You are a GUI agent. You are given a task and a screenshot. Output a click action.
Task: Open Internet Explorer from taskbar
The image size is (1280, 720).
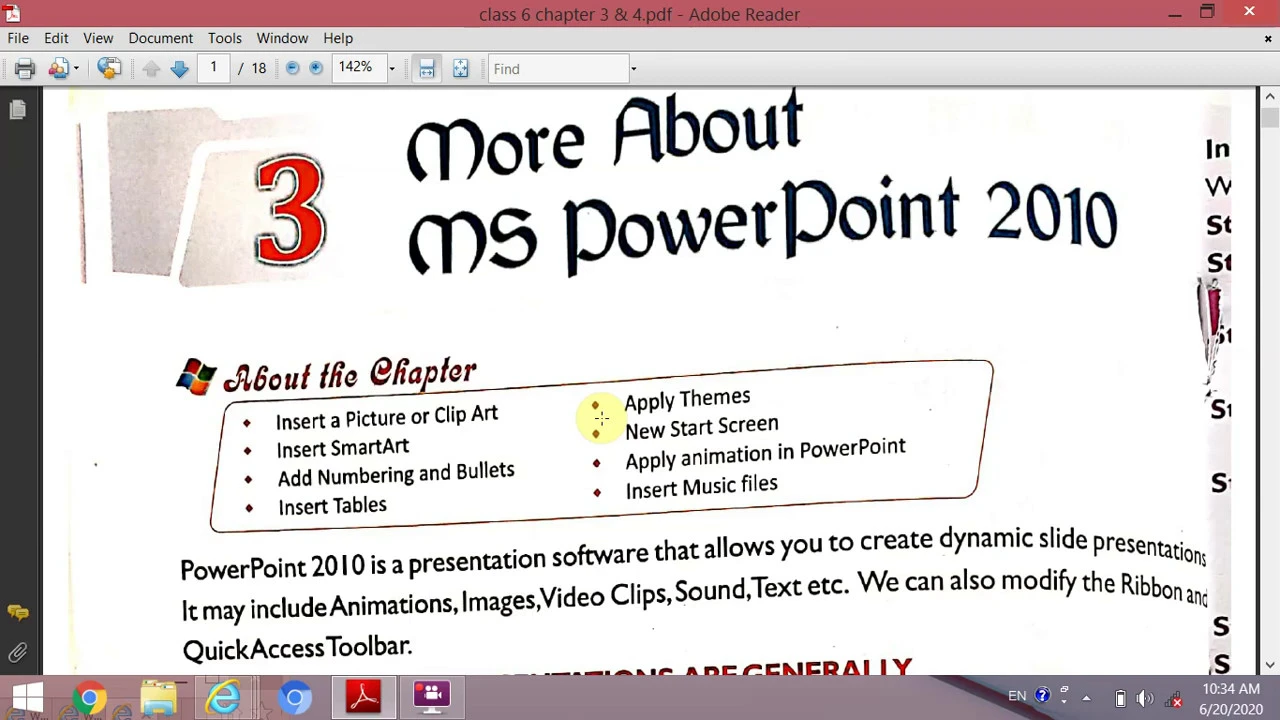224,697
